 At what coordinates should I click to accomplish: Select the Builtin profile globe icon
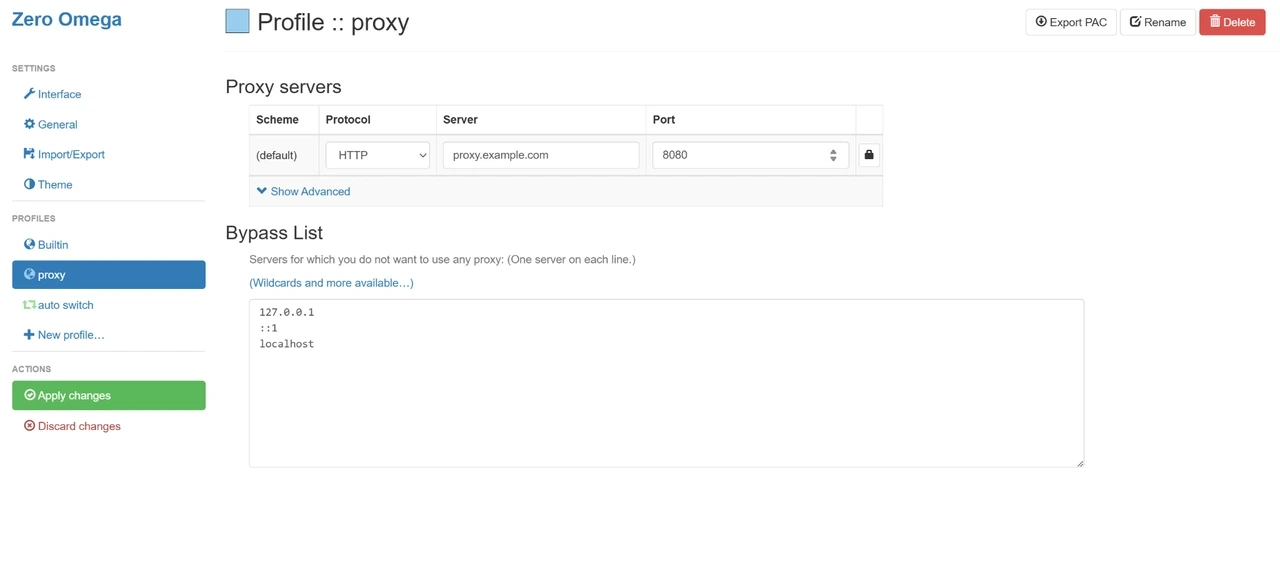[x=30, y=244]
